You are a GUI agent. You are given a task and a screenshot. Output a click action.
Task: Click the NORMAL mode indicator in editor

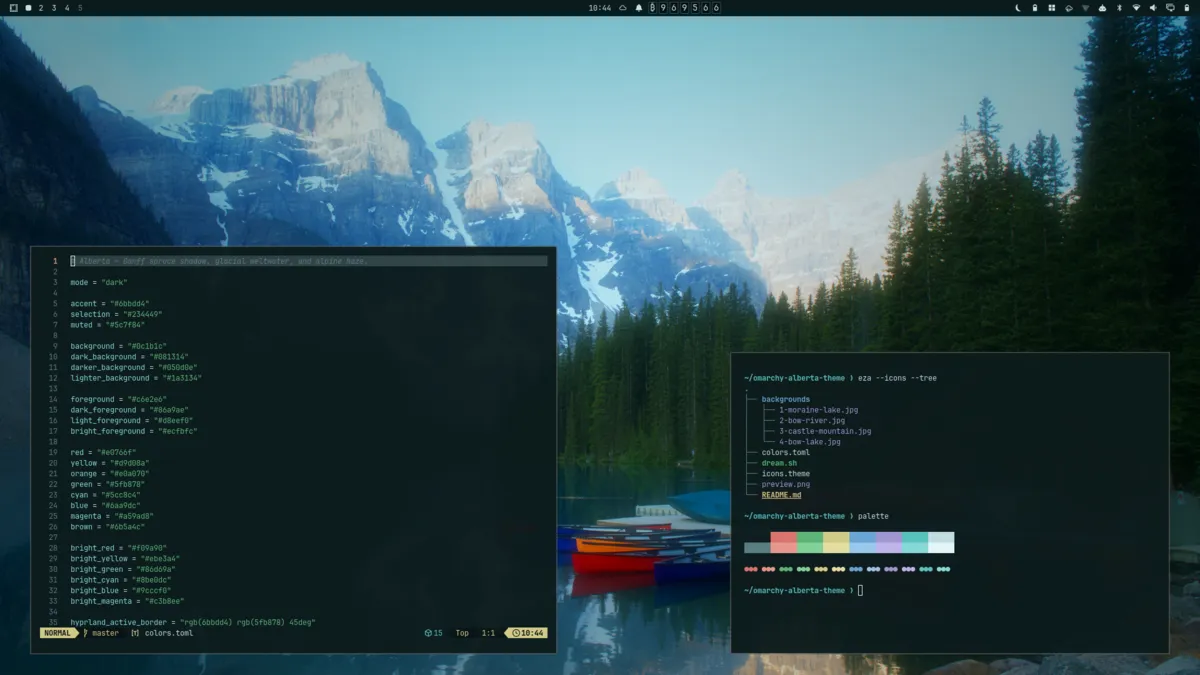click(x=57, y=633)
